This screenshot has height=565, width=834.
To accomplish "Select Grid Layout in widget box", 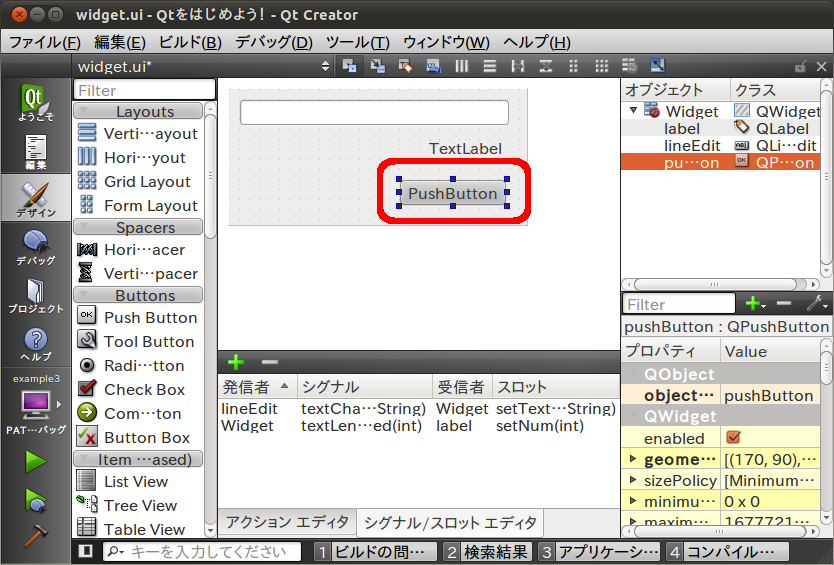I will coord(146,182).
